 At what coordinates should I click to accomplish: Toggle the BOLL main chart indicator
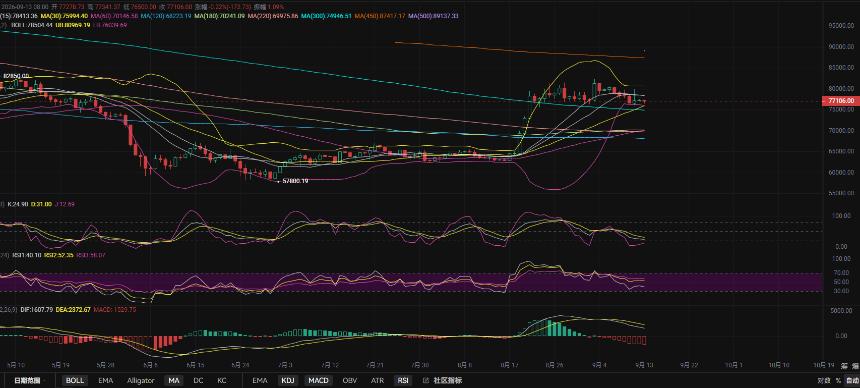75,380
